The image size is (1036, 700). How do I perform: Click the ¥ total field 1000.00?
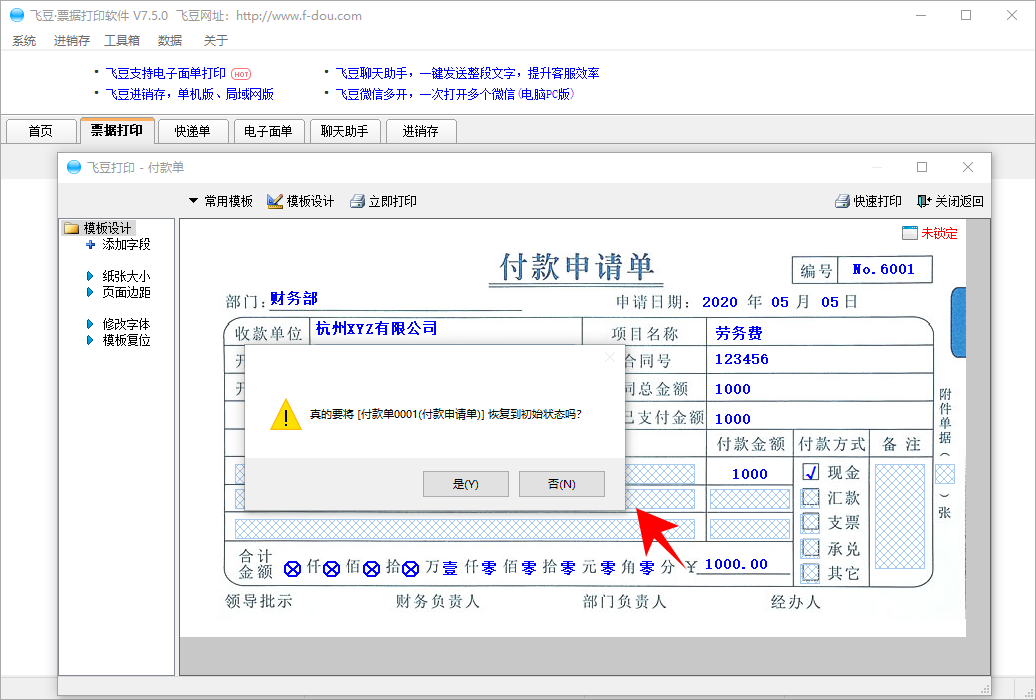tap(736, 564)
